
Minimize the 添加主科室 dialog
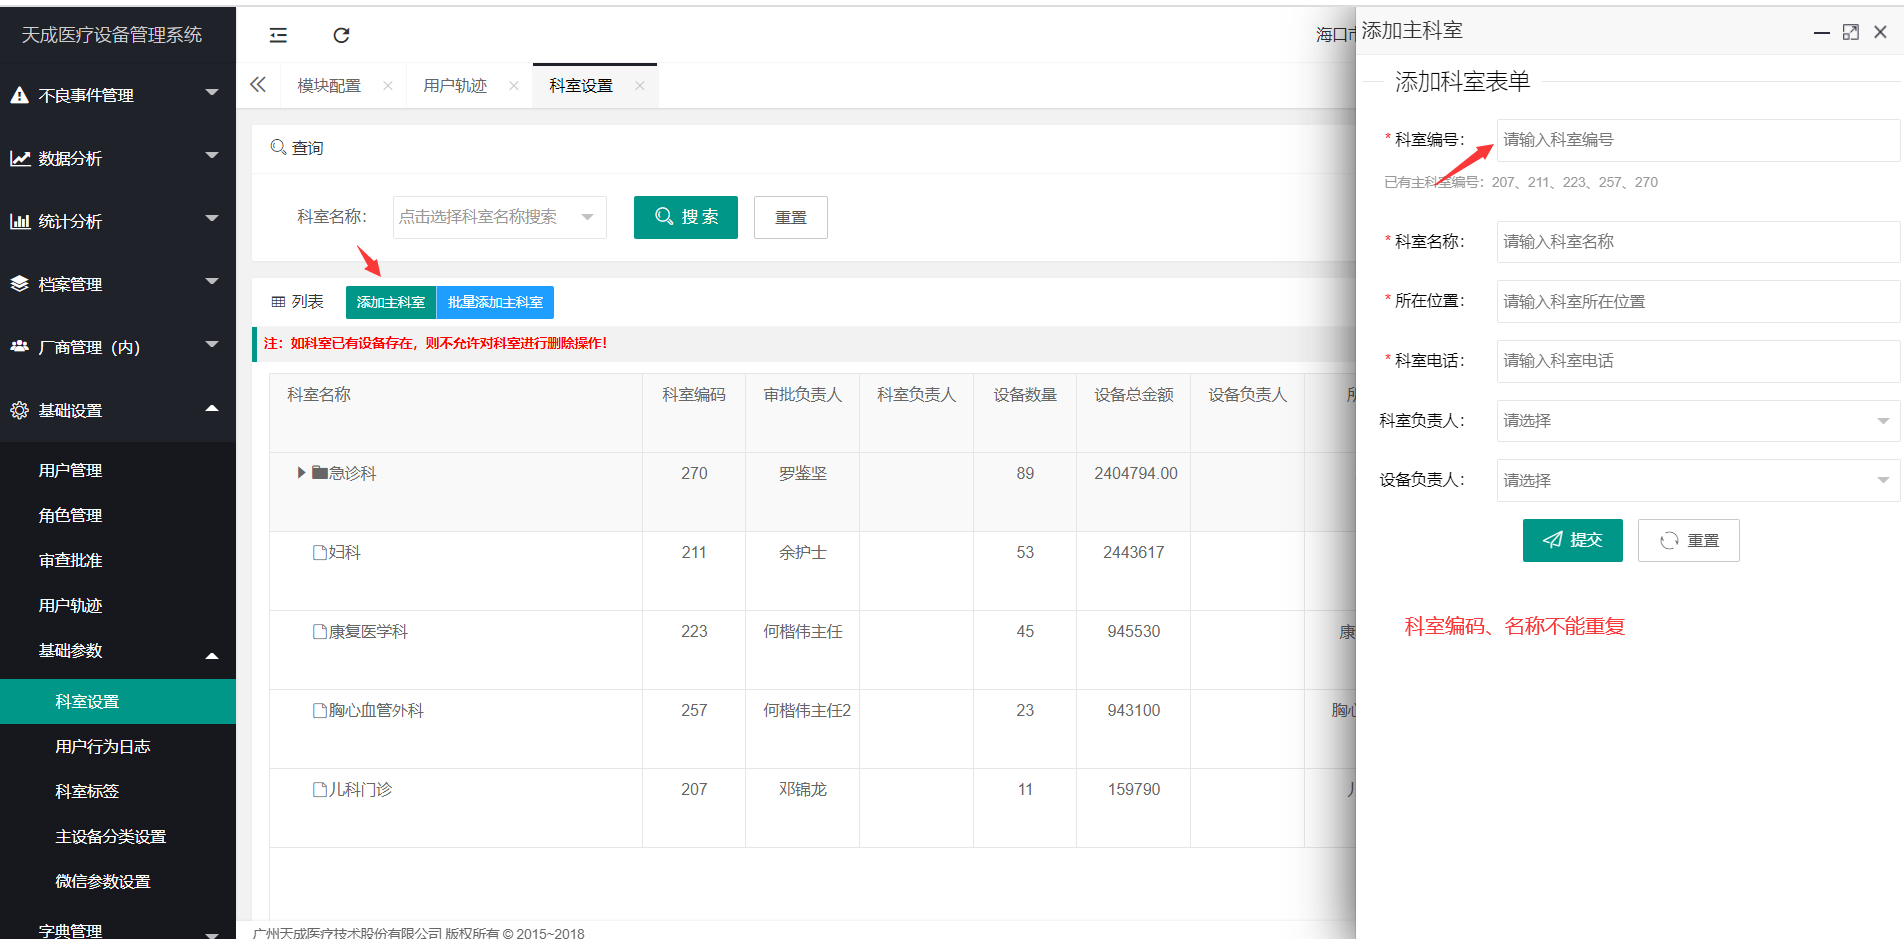[1822, 33]
